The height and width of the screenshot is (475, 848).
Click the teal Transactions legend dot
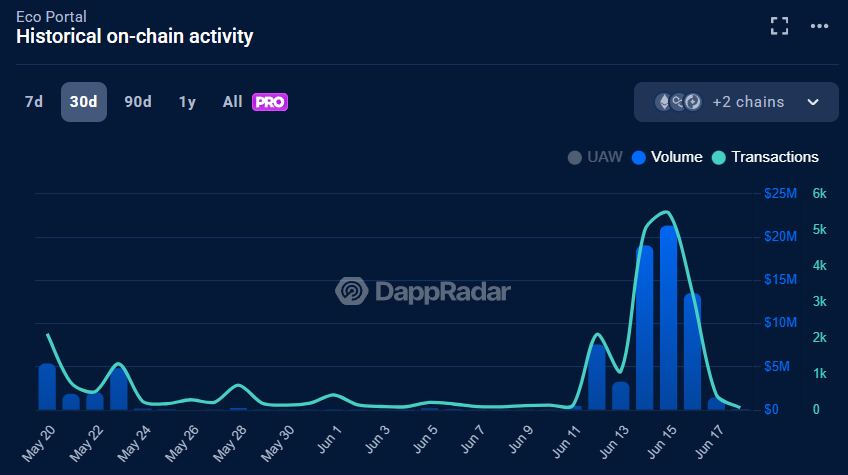pos(718,158)
